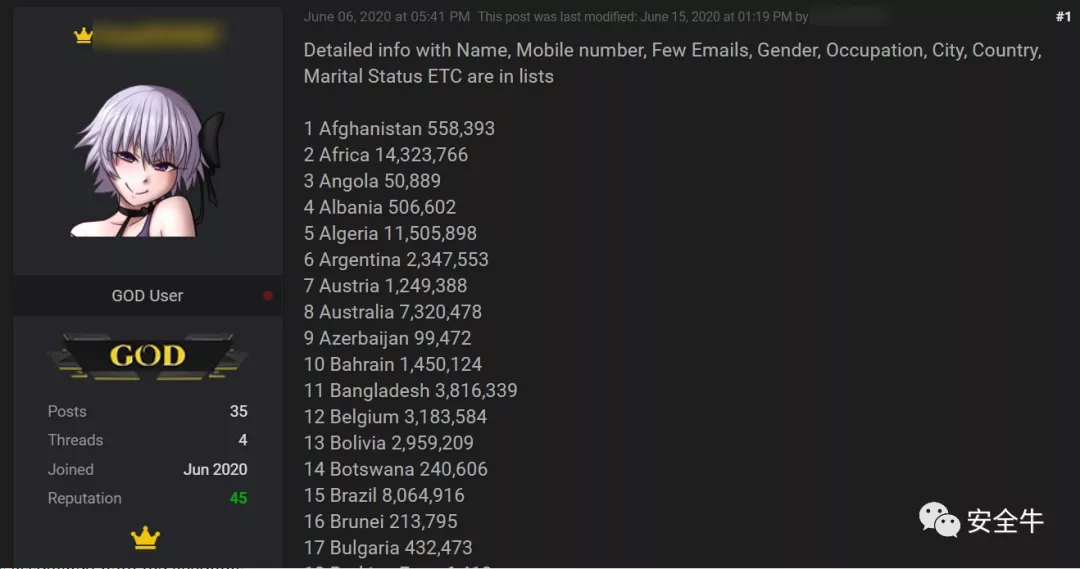Click the Threads count 4
The height and width of the screenshot is (569, 1080).
pyautogui.click(x=242, y=440)
